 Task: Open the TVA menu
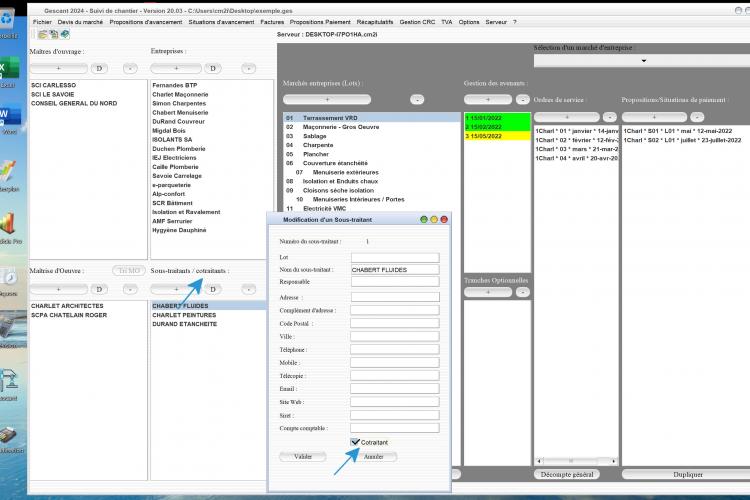447,22
